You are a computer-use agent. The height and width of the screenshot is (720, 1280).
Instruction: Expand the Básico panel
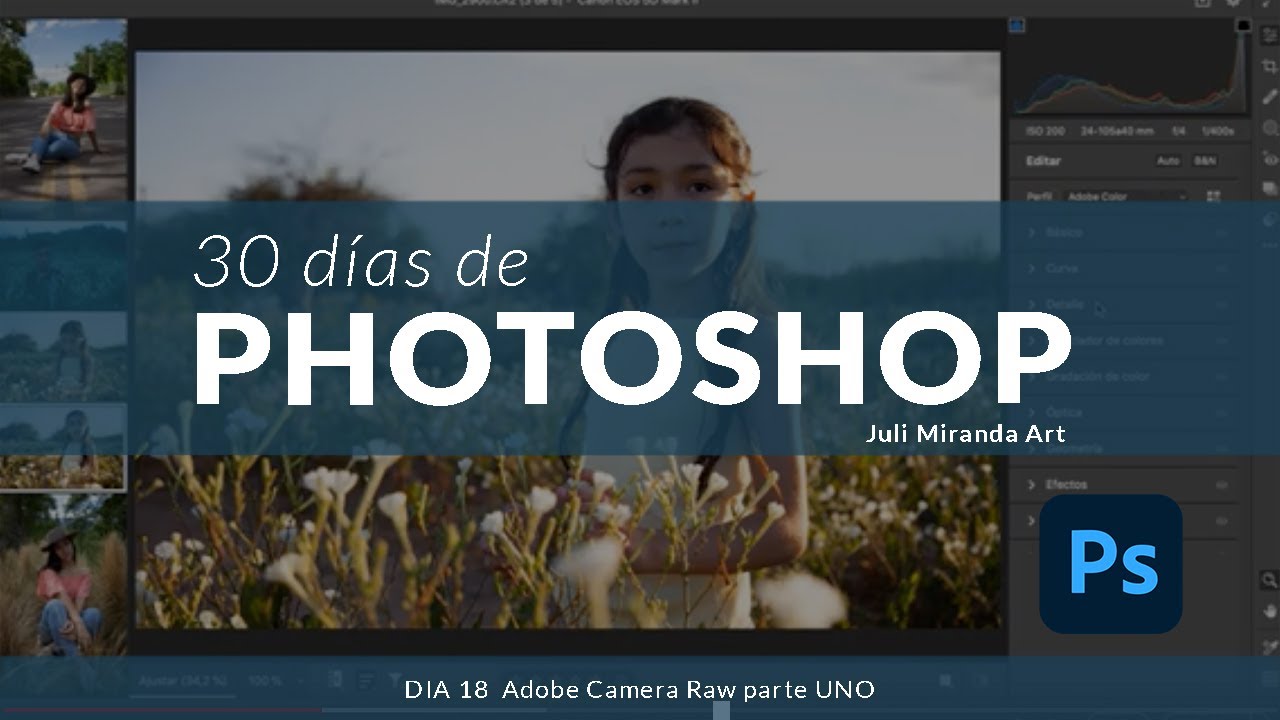coord(1032,232)
